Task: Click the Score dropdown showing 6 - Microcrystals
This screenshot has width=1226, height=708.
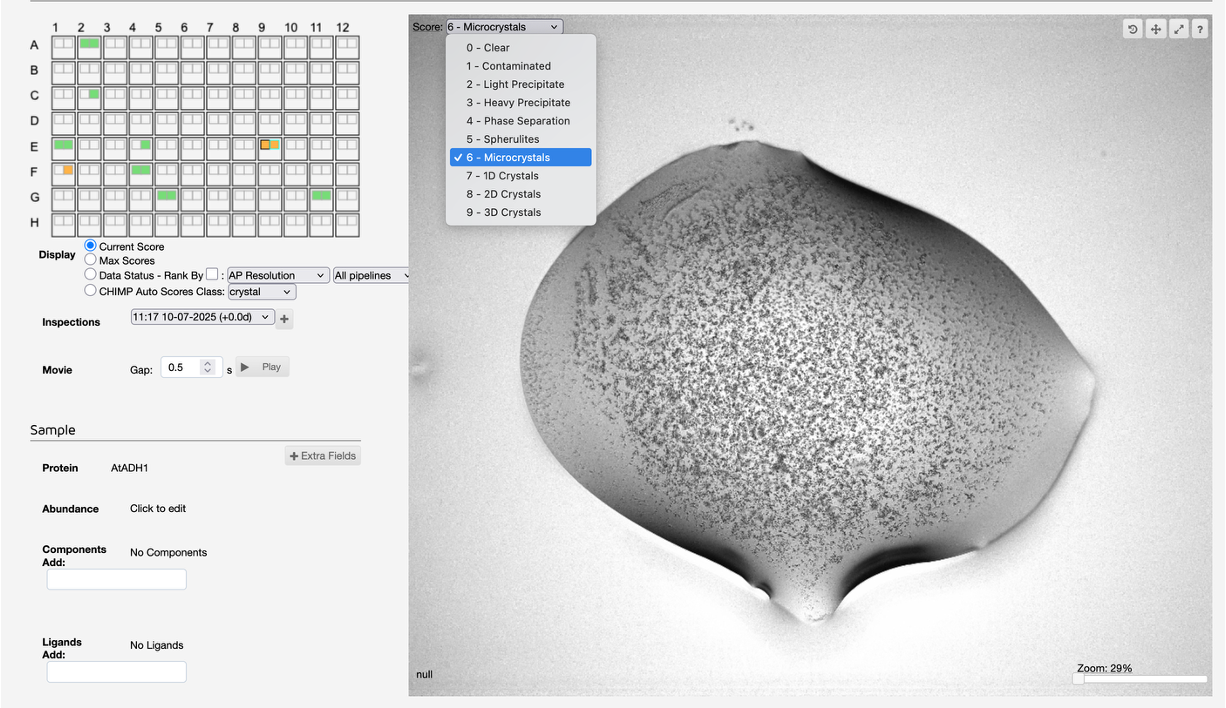Action: (504, 27)
